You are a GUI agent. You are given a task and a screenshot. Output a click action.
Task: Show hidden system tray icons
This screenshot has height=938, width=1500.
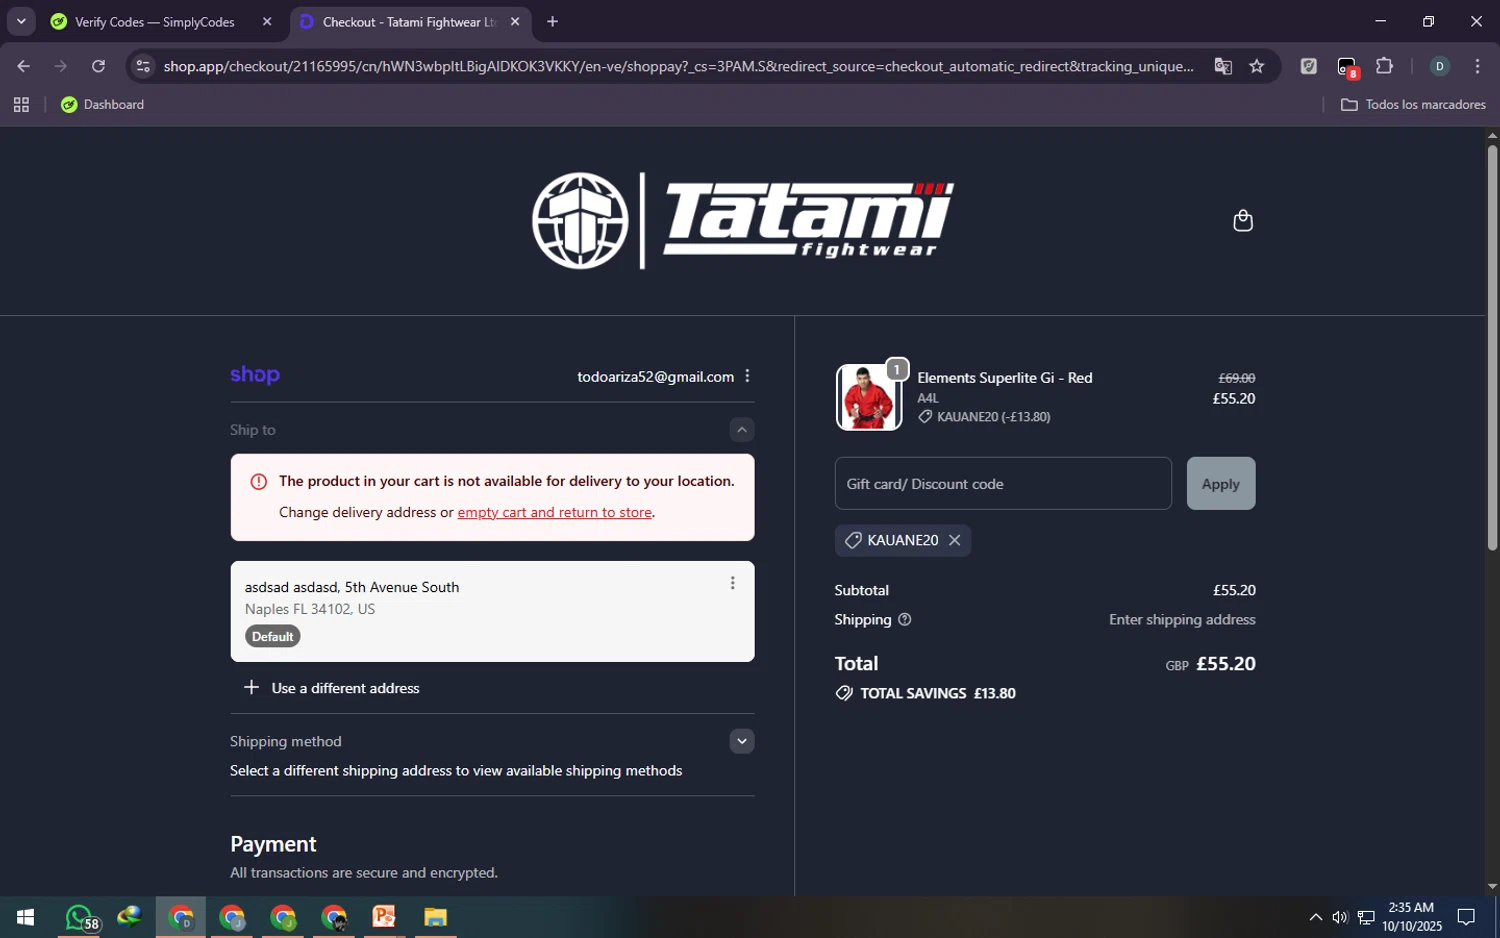point(1315,917)
